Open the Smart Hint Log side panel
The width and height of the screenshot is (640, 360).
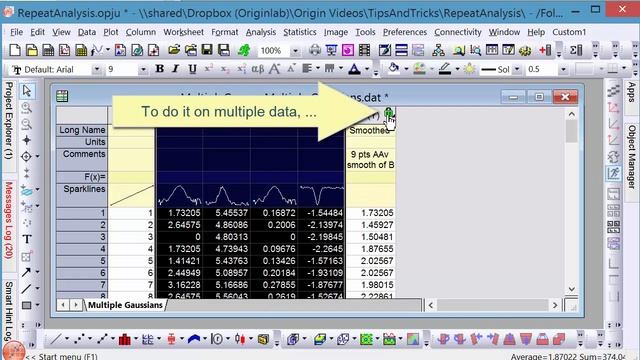[x=8, y=312]
